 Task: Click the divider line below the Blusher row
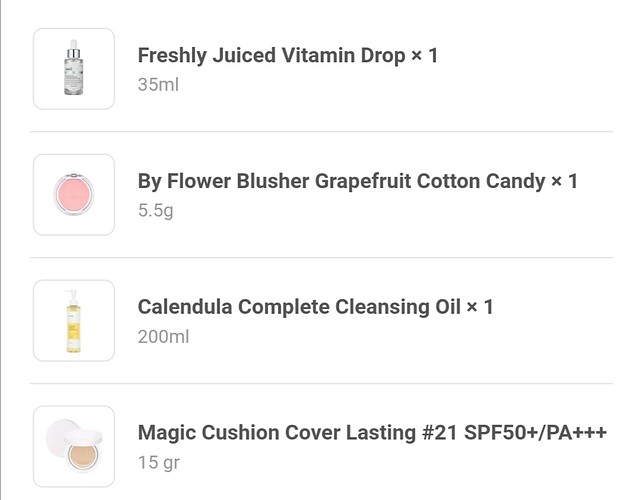point(321,258)
